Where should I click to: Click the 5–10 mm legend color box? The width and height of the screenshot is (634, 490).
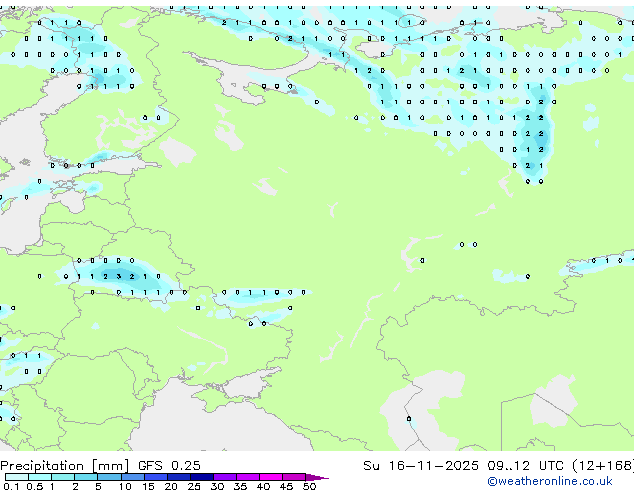pyautogui.click(x=109, y=477)
